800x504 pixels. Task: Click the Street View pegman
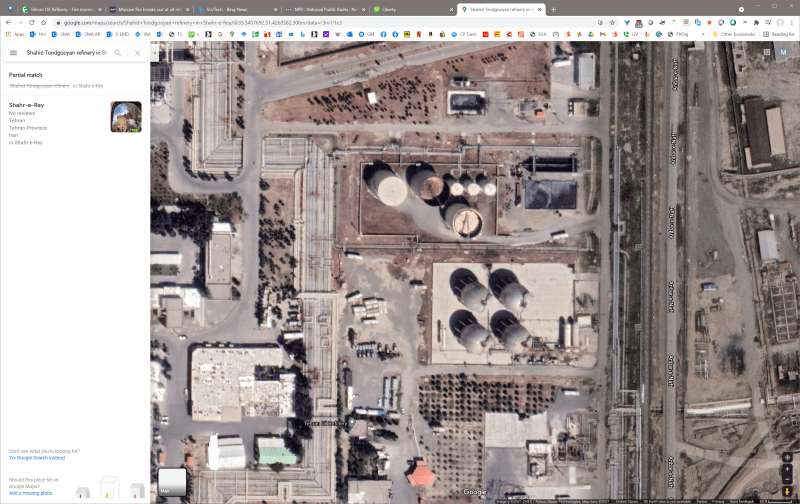pos(787,491)
